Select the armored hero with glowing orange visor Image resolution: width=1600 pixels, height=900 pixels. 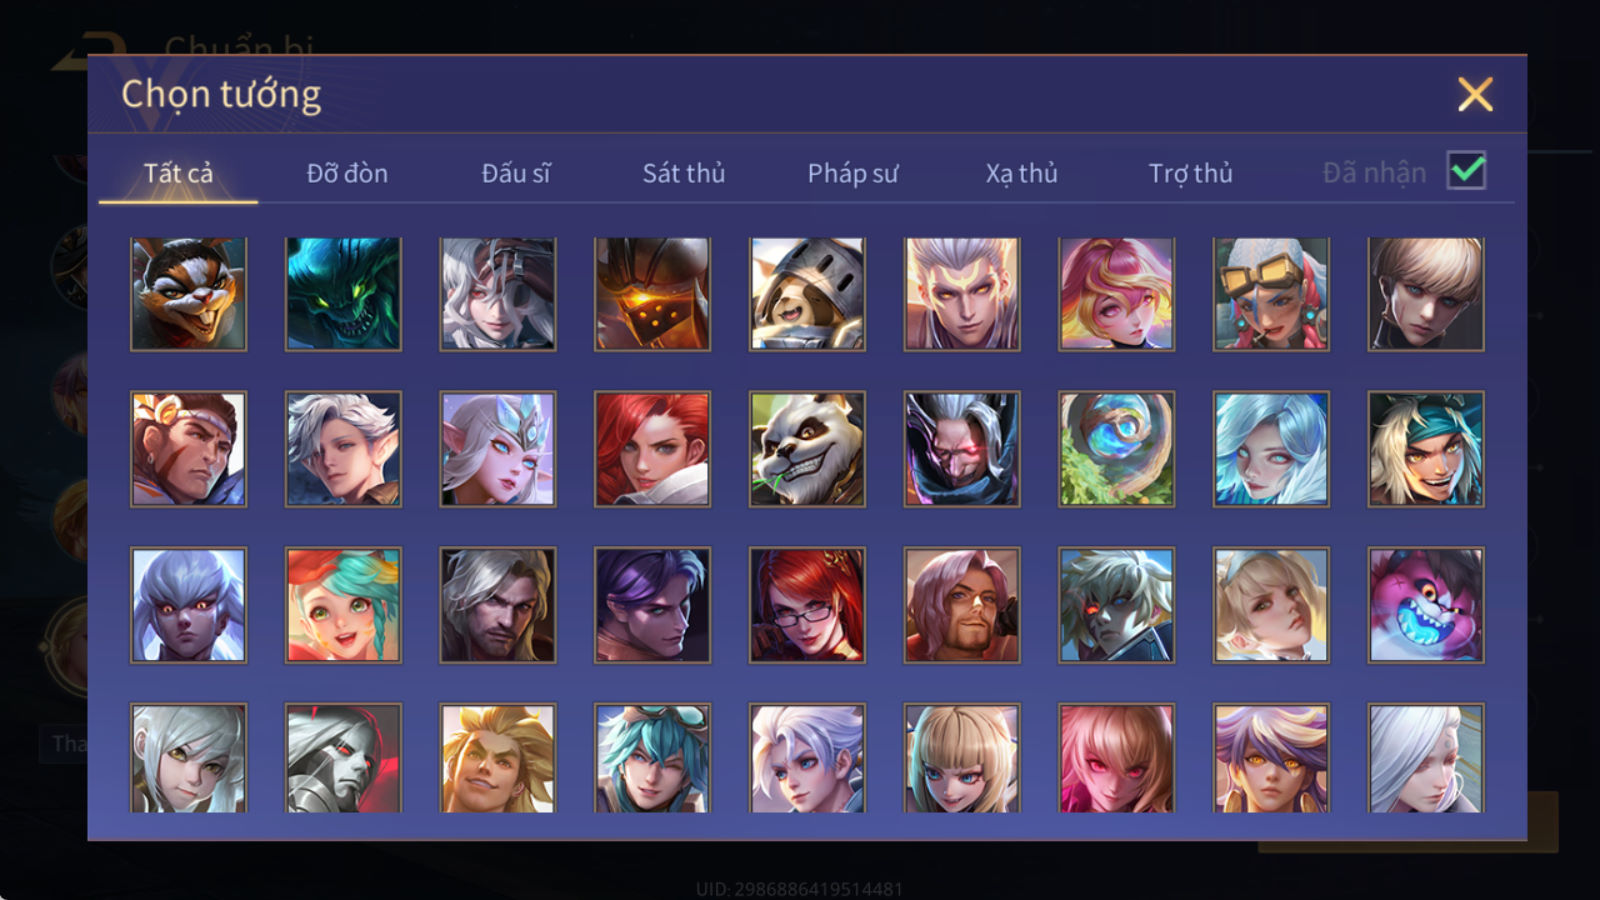[652, 294]
